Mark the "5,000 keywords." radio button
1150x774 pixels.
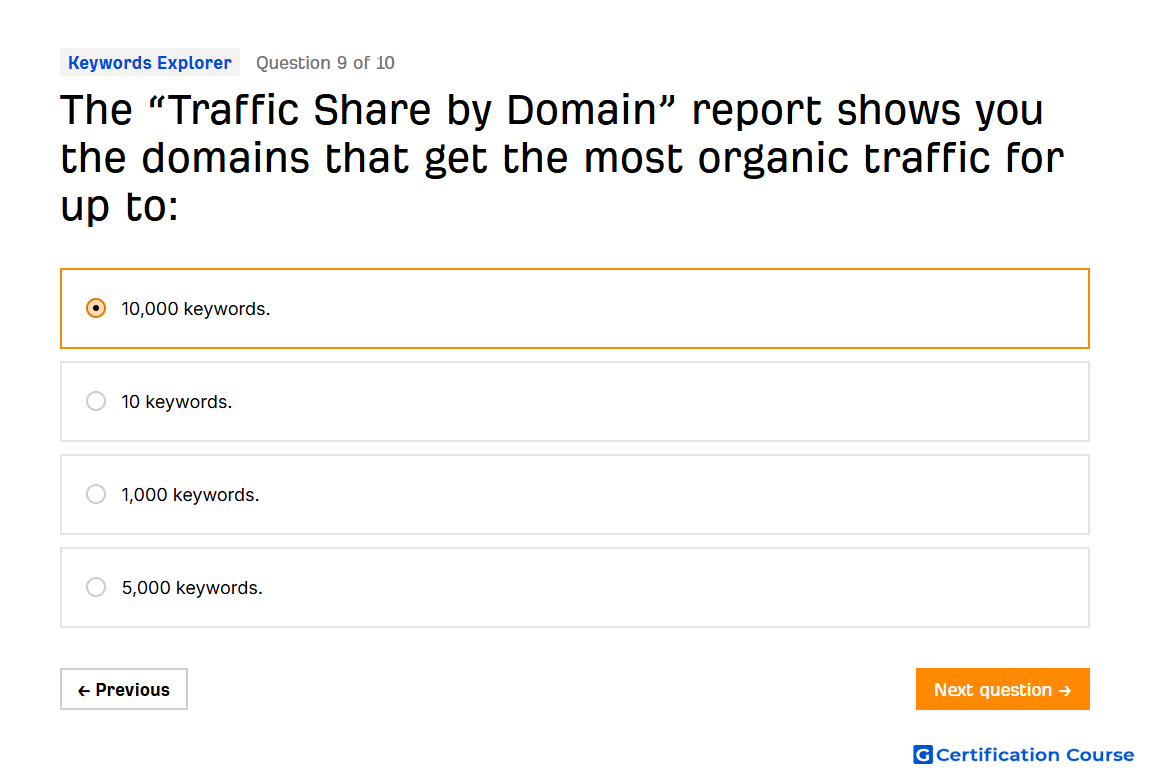pos(95,588)
